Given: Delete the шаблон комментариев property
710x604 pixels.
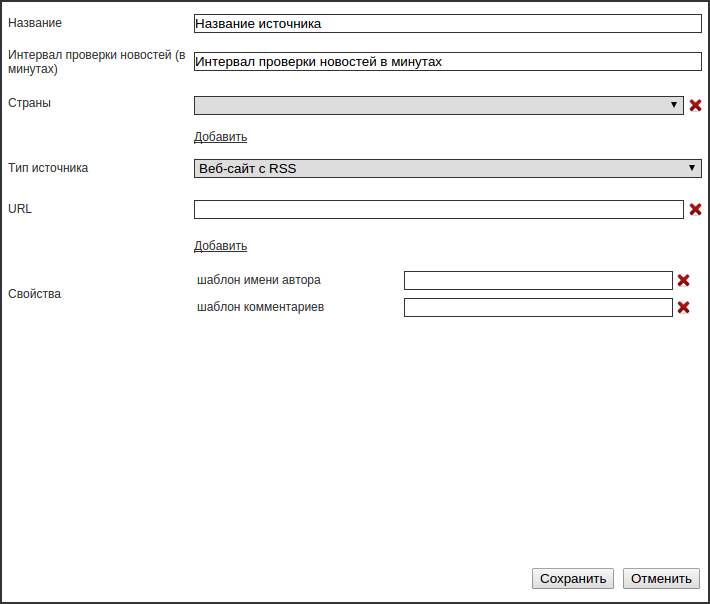Looking at the screenshot, I should [684, 308].
